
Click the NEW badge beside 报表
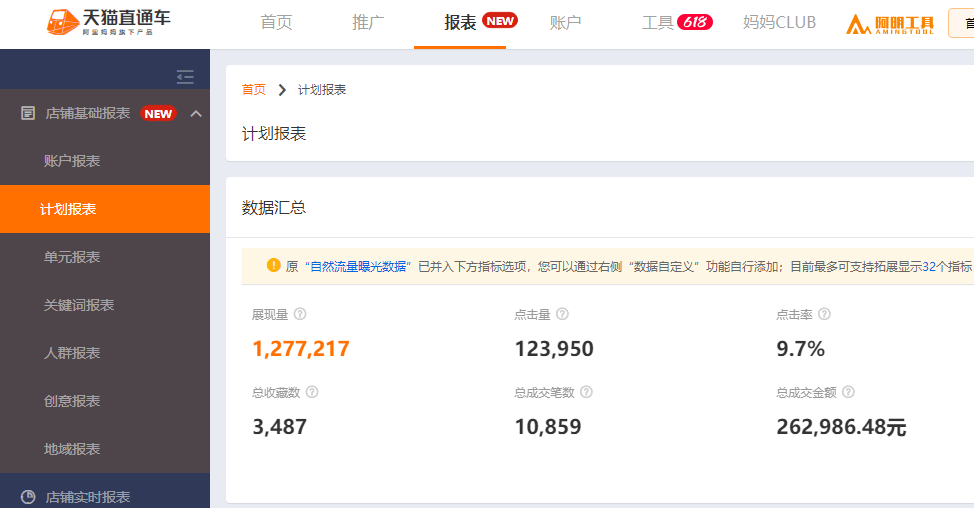[499, 20]
